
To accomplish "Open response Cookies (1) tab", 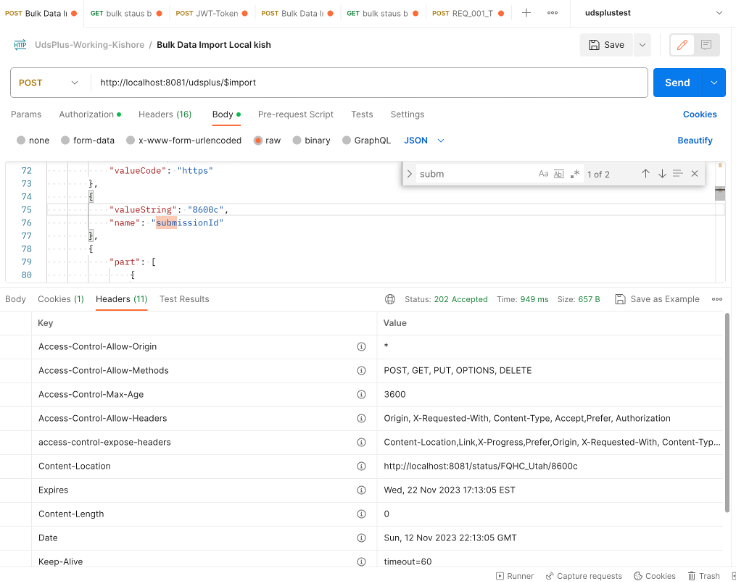I will (x=61, y=299).
